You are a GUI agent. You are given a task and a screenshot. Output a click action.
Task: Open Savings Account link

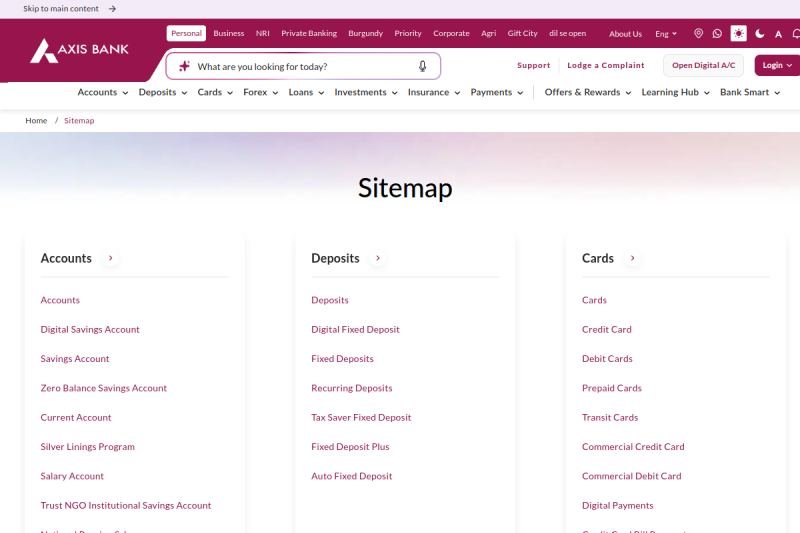tap(75, 359)
